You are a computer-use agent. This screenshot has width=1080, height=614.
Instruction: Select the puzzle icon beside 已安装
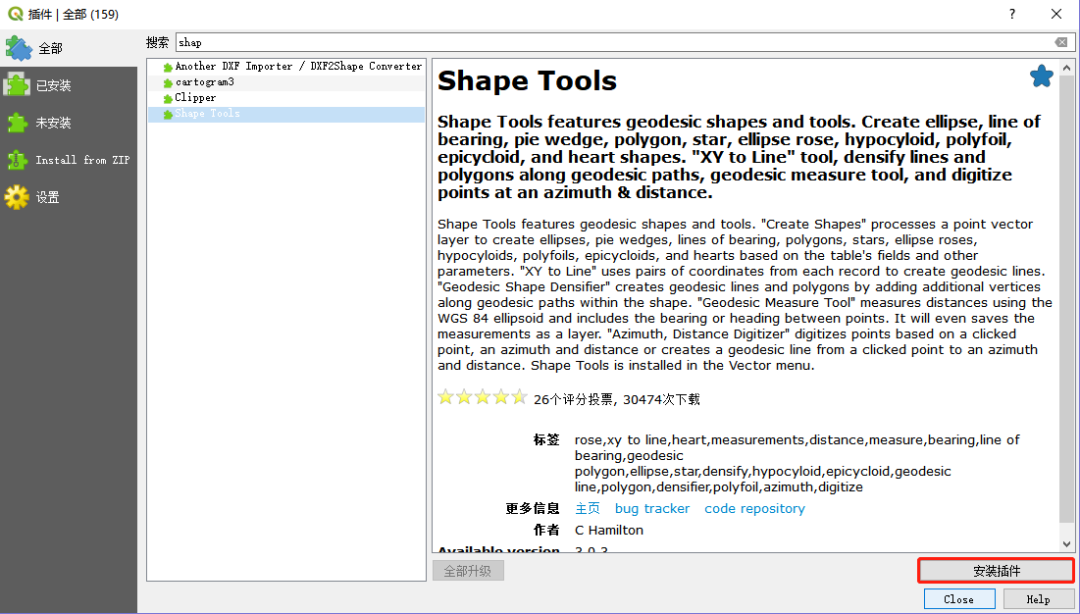point(17,85)
